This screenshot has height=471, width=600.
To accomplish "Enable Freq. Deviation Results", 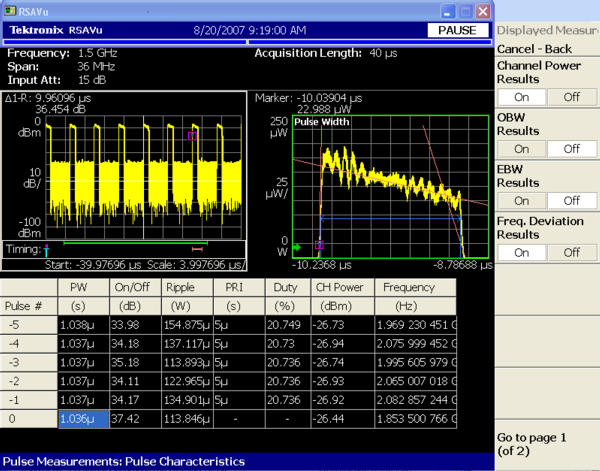I will pyautogui.click(x=521, y=252).
